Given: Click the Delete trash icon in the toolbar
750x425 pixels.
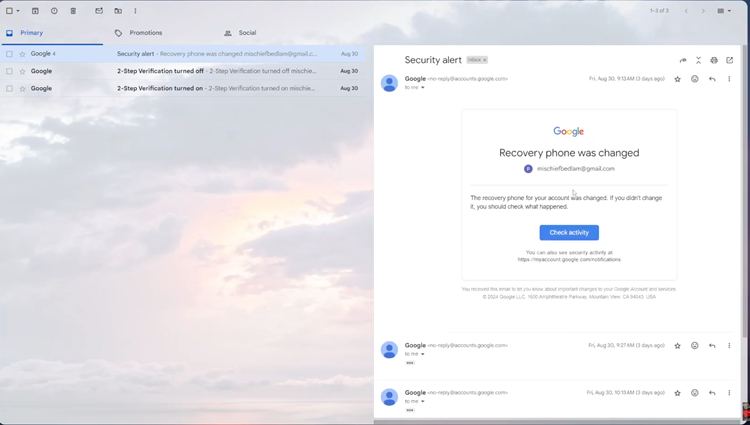Looking at the screenshot, I should (73, 11).
